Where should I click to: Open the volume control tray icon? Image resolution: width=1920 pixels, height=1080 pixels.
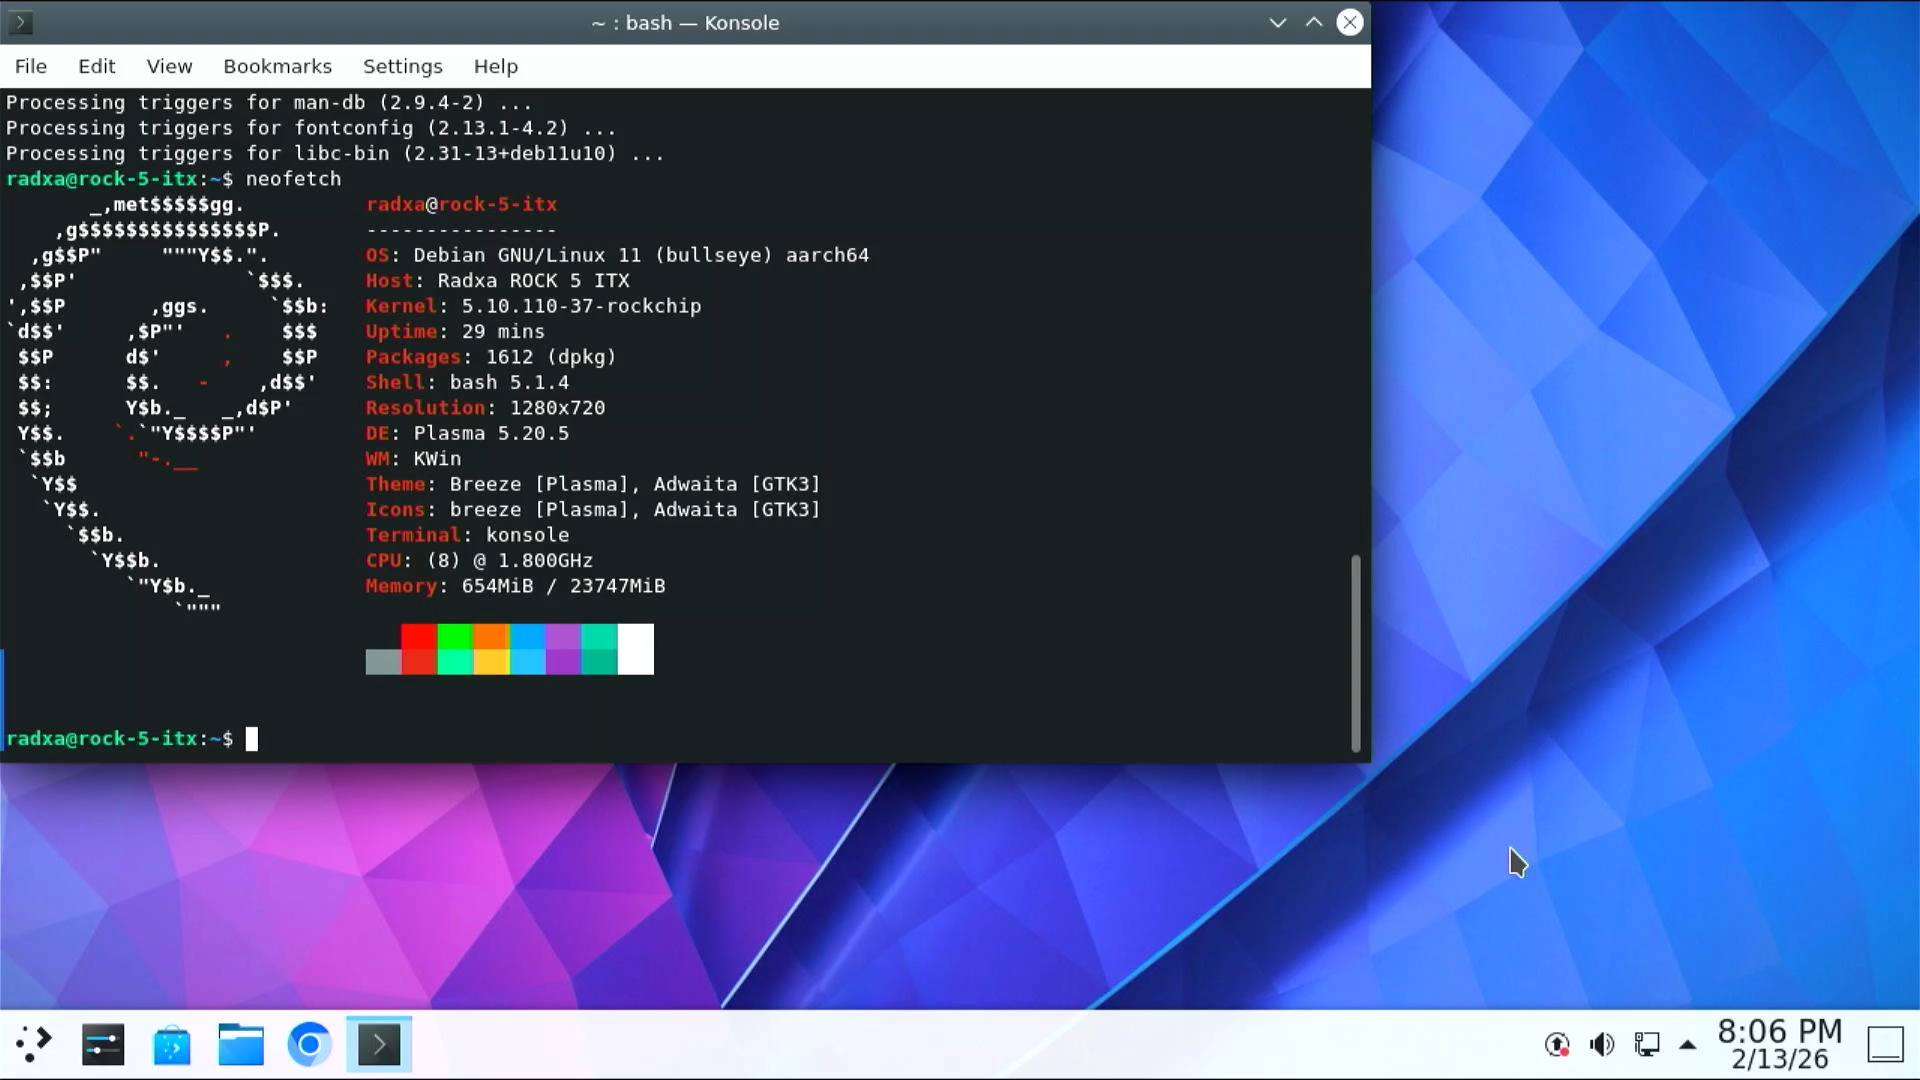(1602, 1045)
